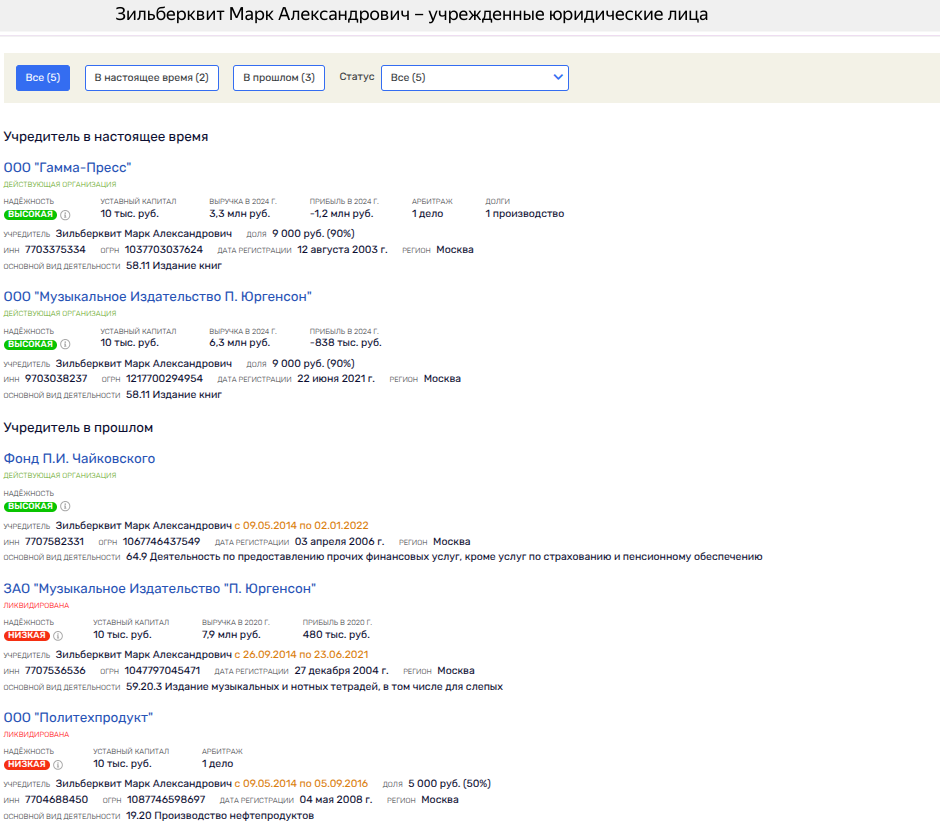The image size is (940, 828).
Task: Click info icon beside Фонд Чайковского reliability badge
Action: (65, 506)
